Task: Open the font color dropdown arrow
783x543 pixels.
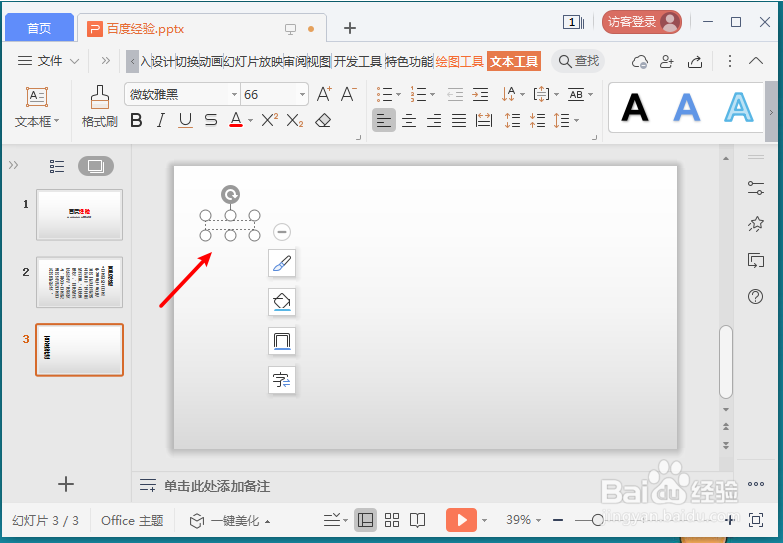Action: (x=250, y=121)
